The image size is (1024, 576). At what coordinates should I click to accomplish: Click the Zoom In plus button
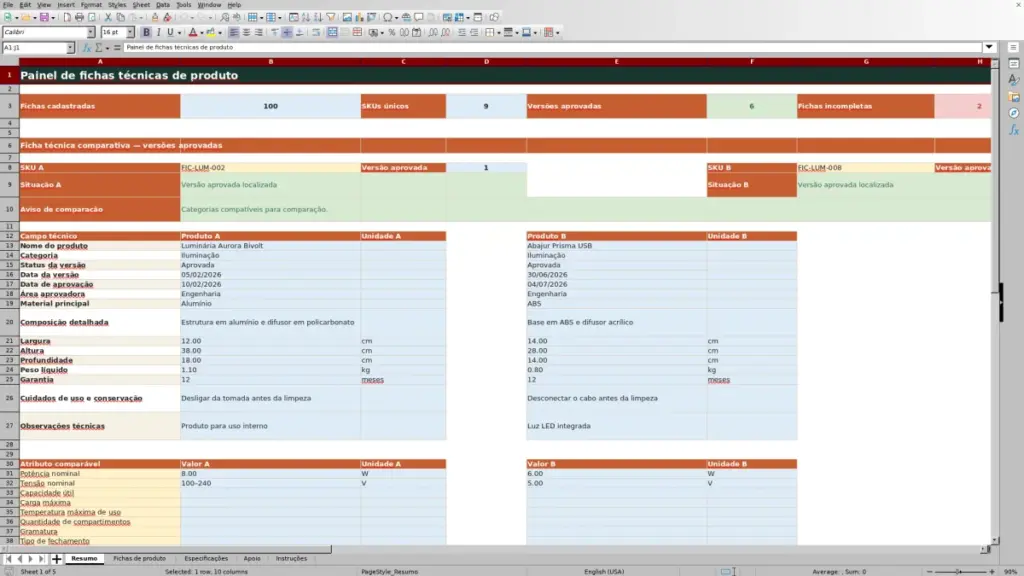click(x=992, y=571)
